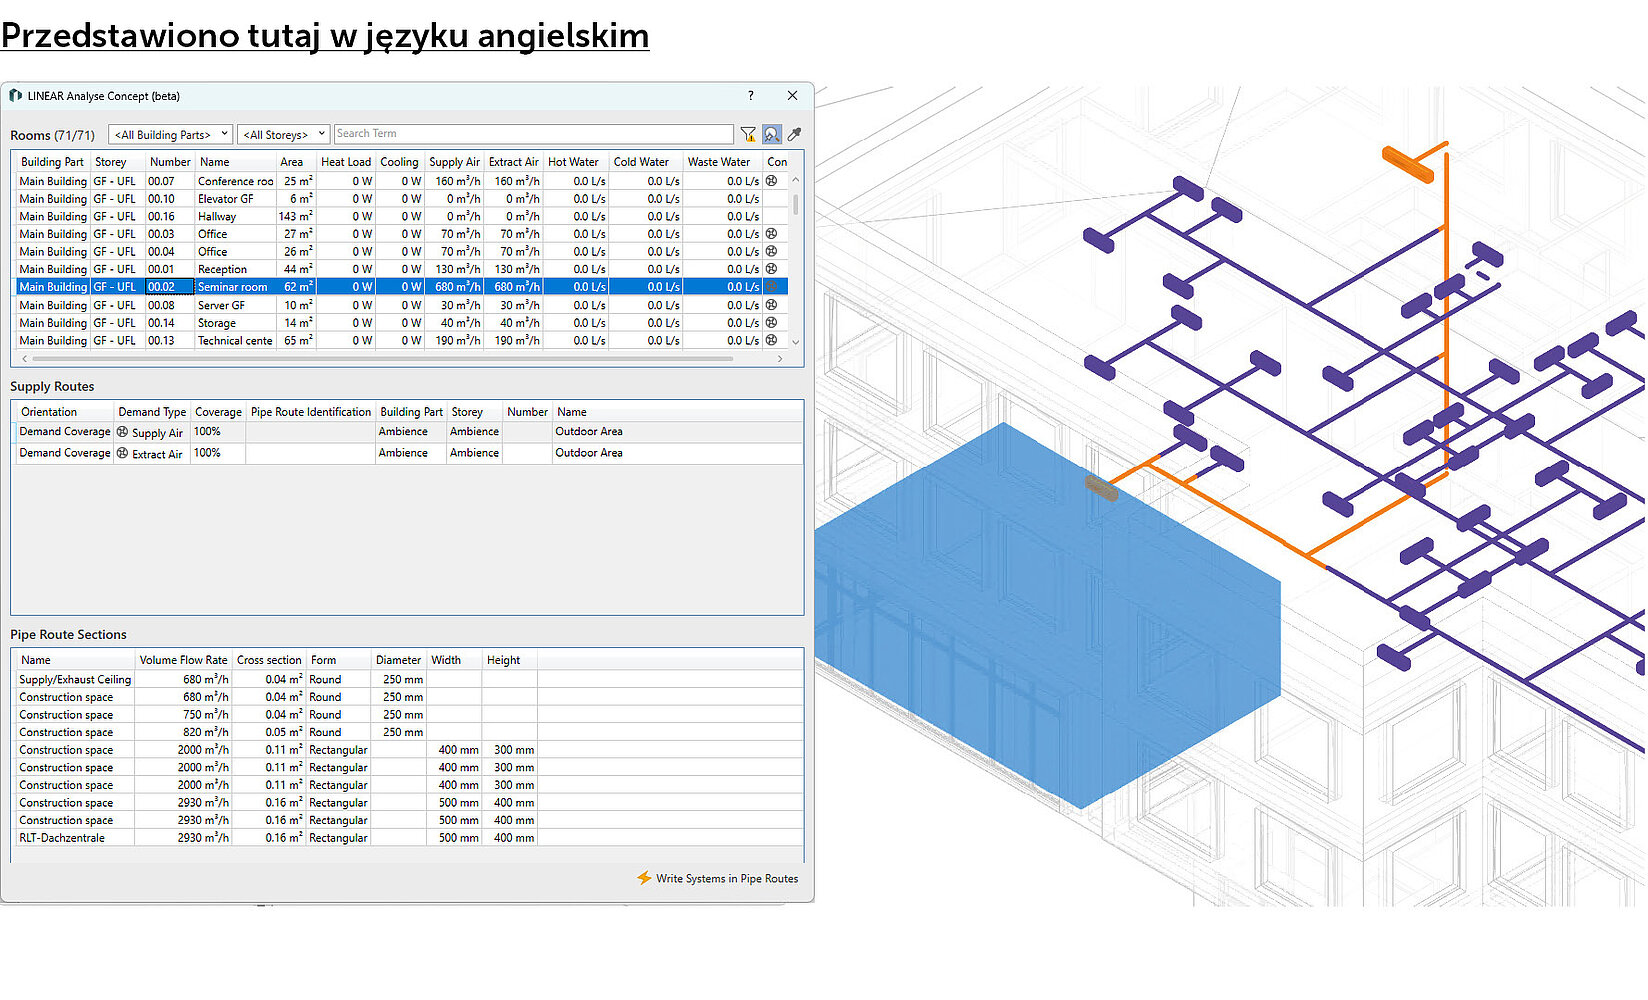Open the All Building Parts dropdown
This screenshot has height=1000, width=1648.
pyautogui.click(x=170, y=134)
